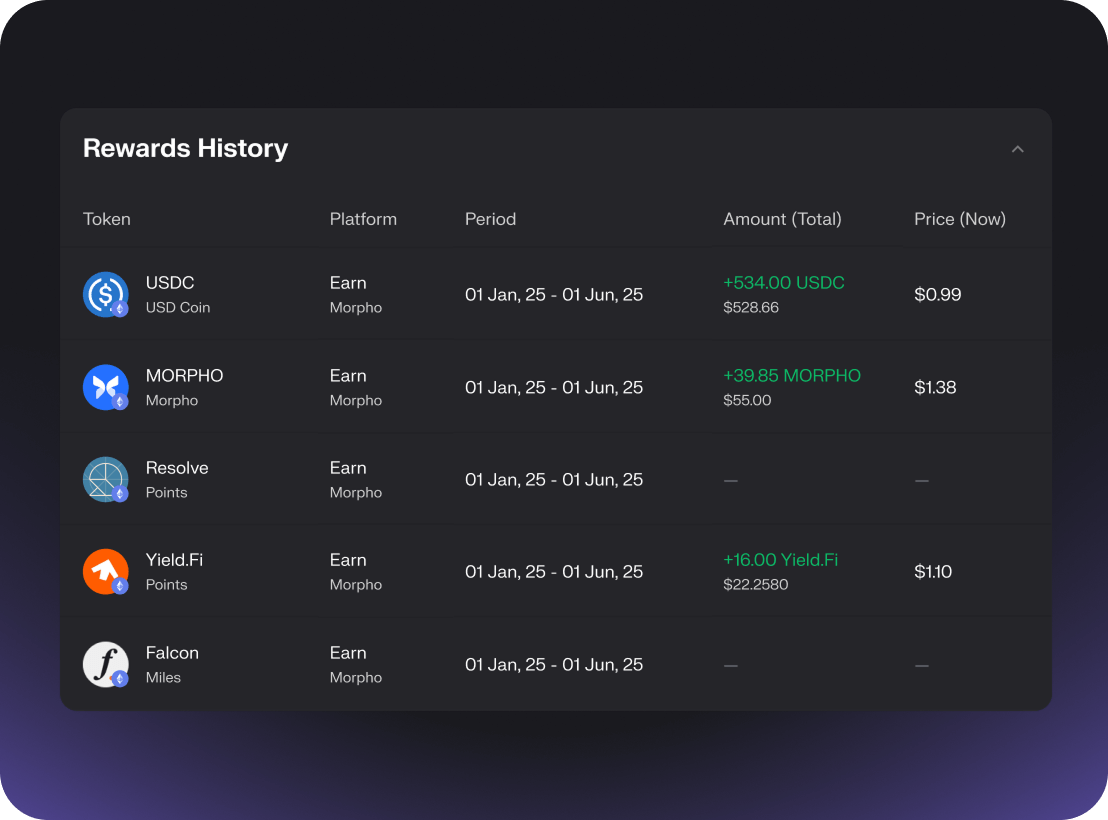1108x820 pixels.
Task: Click the USDC row period dates
Action: point(554,295)
